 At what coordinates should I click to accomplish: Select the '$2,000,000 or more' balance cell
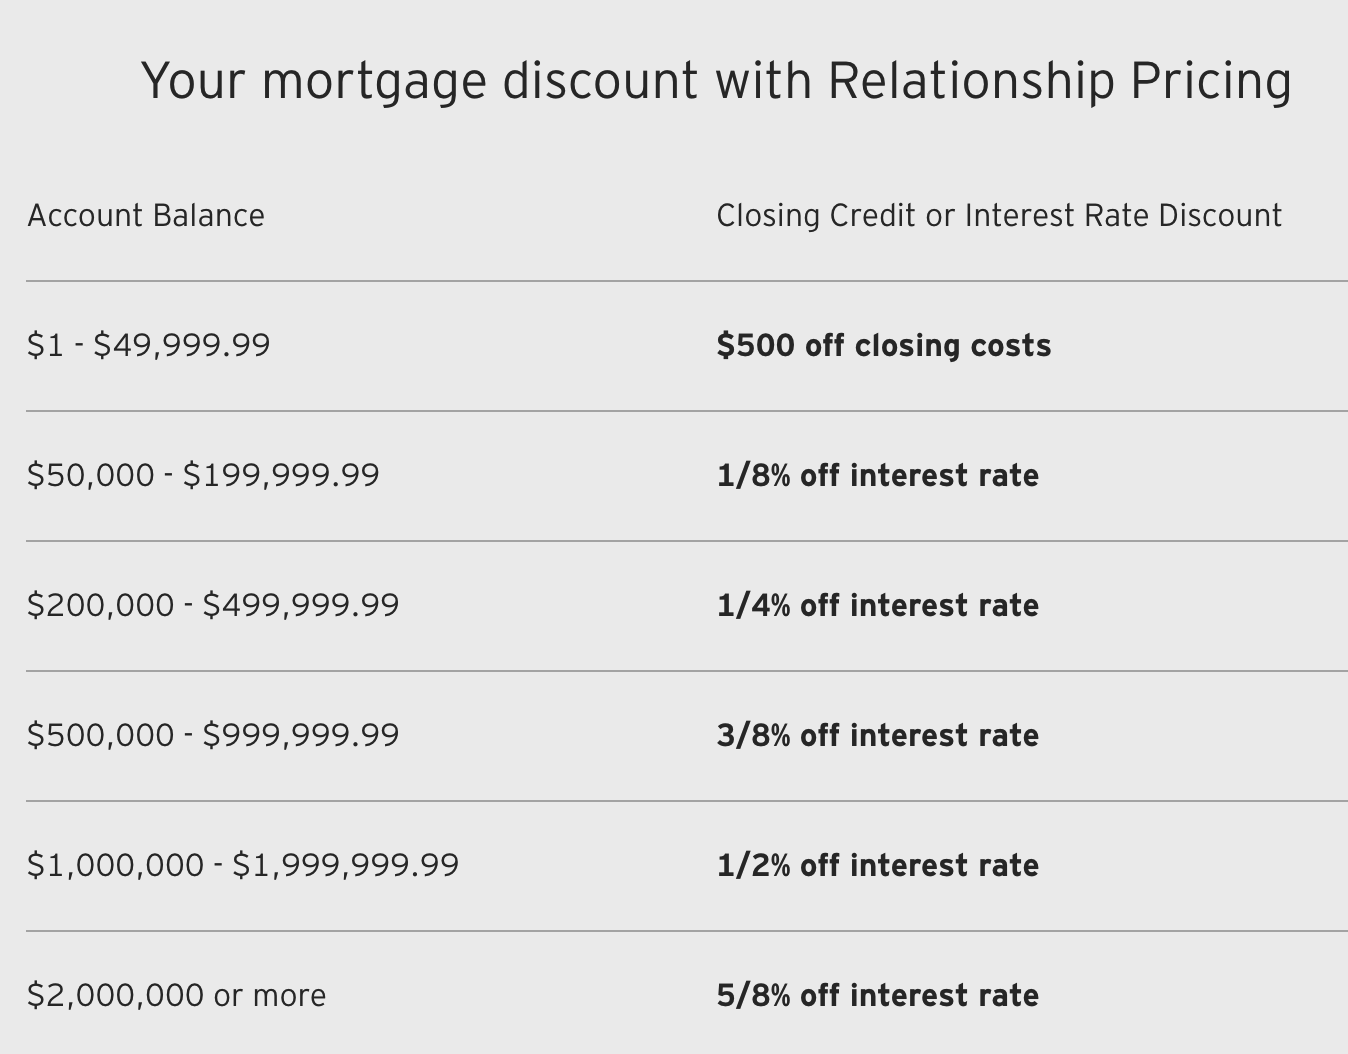(177, 995)
